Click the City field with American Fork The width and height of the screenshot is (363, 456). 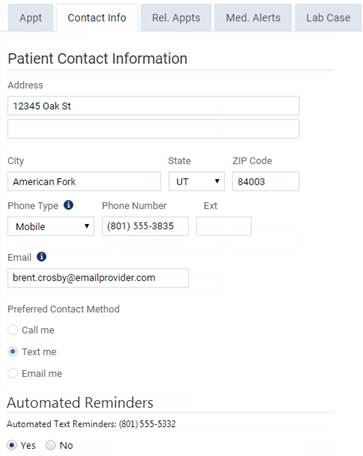coord(84,181)
